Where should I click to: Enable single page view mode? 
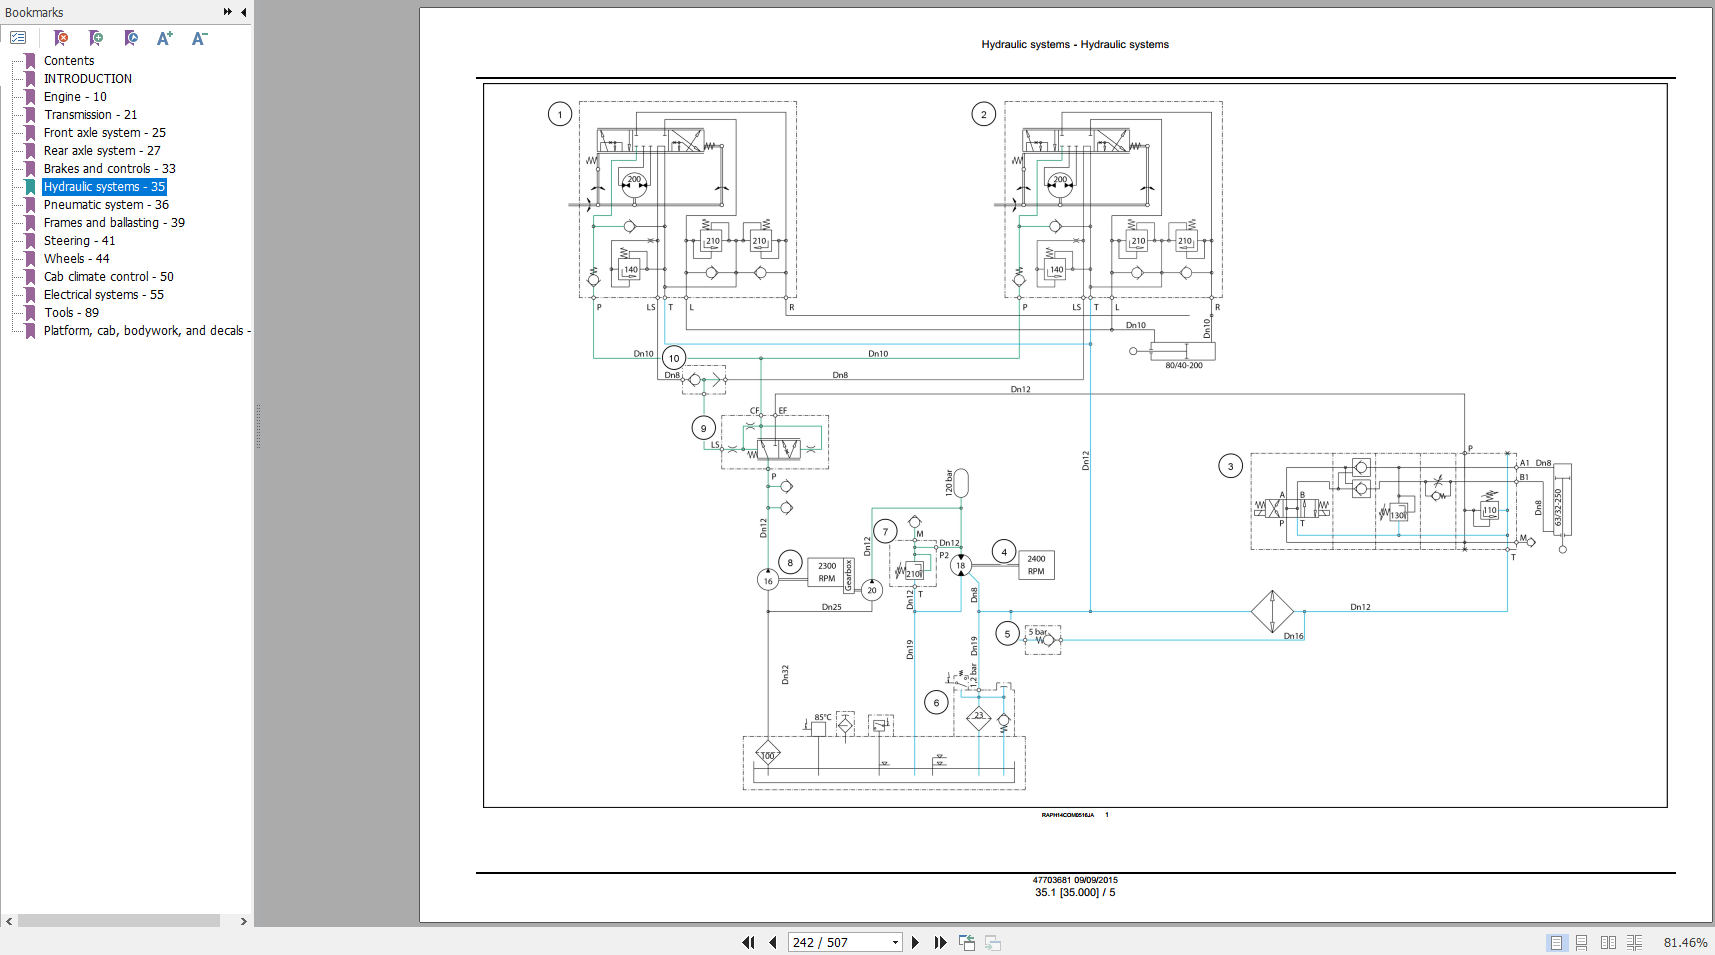tap(1556, 942)
